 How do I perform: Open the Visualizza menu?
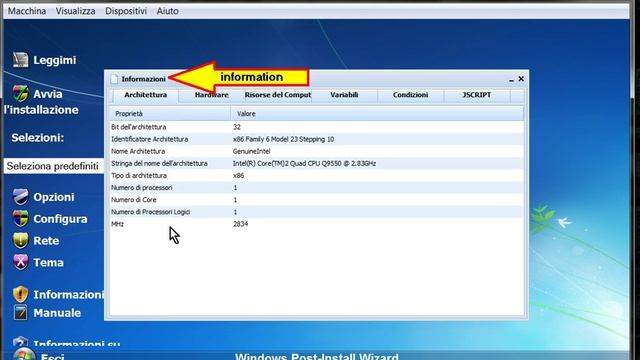76,11
